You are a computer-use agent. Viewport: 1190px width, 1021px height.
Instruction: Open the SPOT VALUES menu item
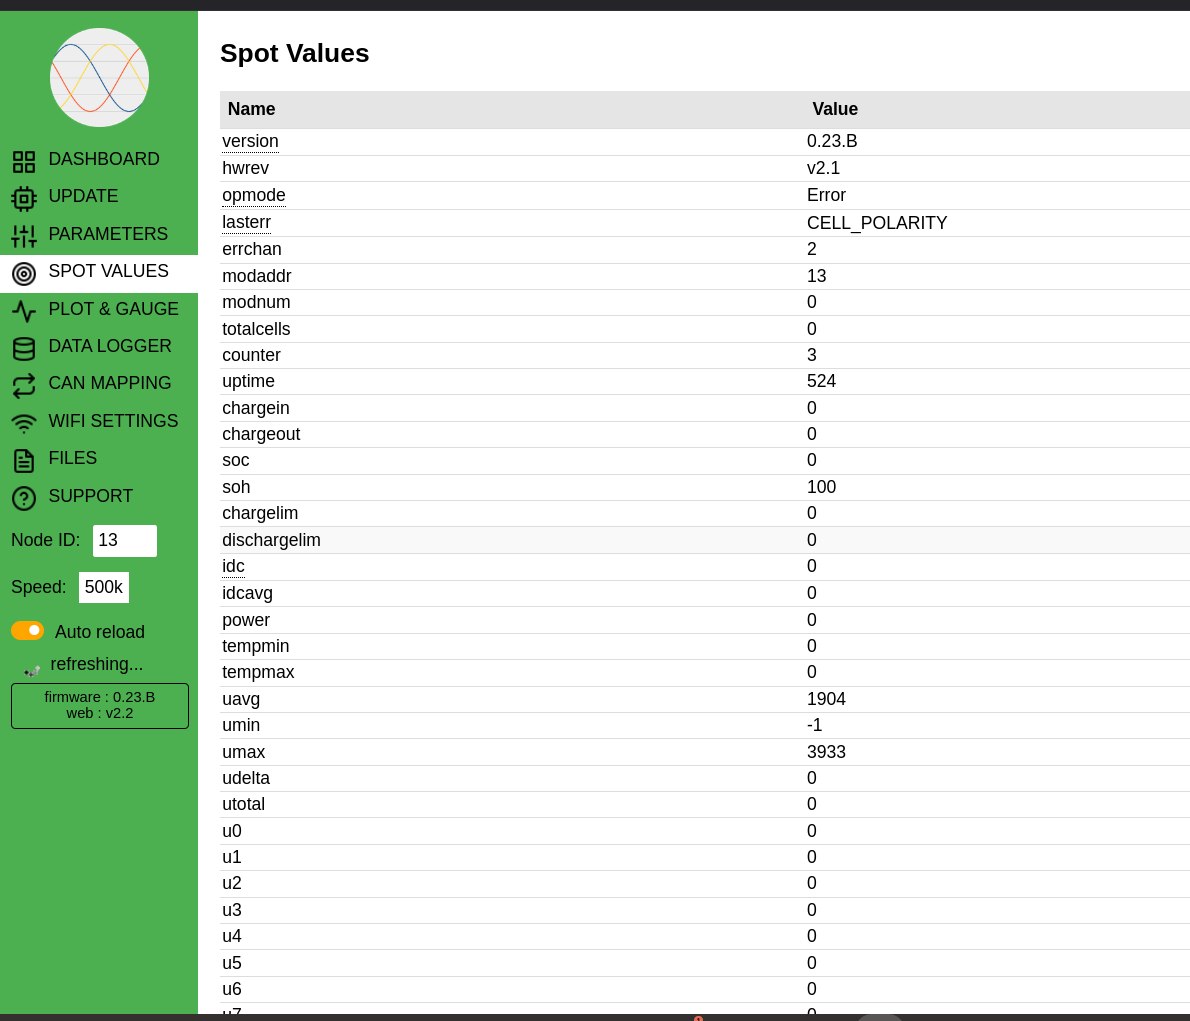coord(108,272)
